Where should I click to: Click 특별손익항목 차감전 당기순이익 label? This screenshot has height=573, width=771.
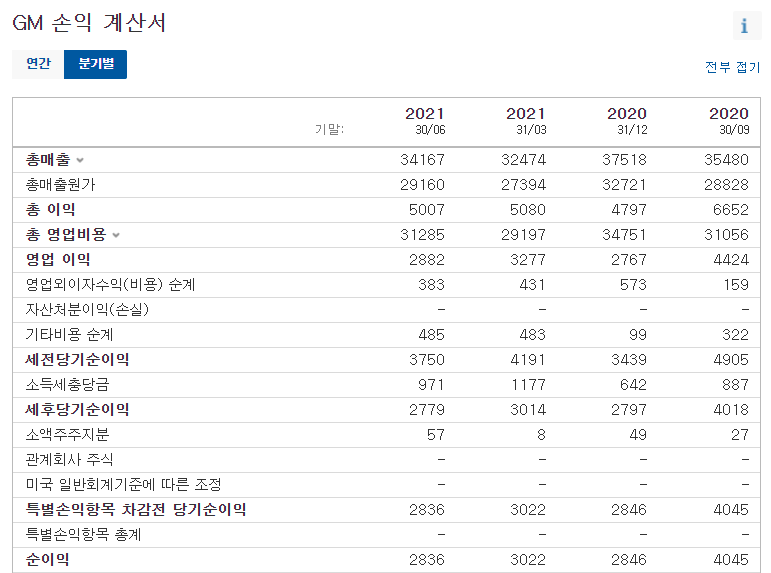point(136,510)
